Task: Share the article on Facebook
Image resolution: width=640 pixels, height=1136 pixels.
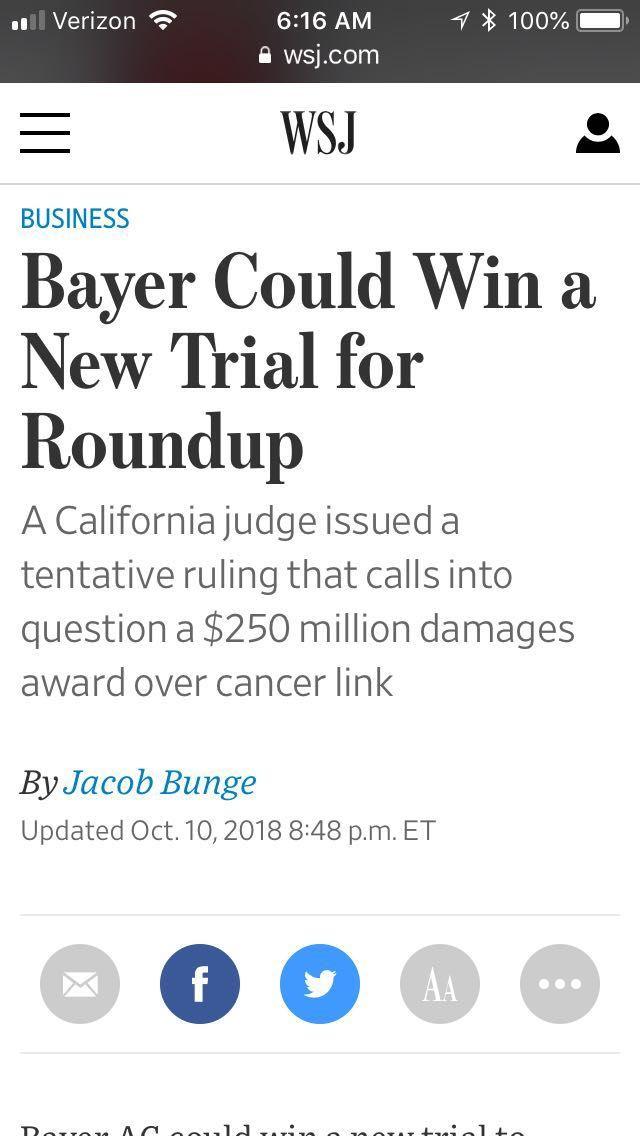Action: 200,984
